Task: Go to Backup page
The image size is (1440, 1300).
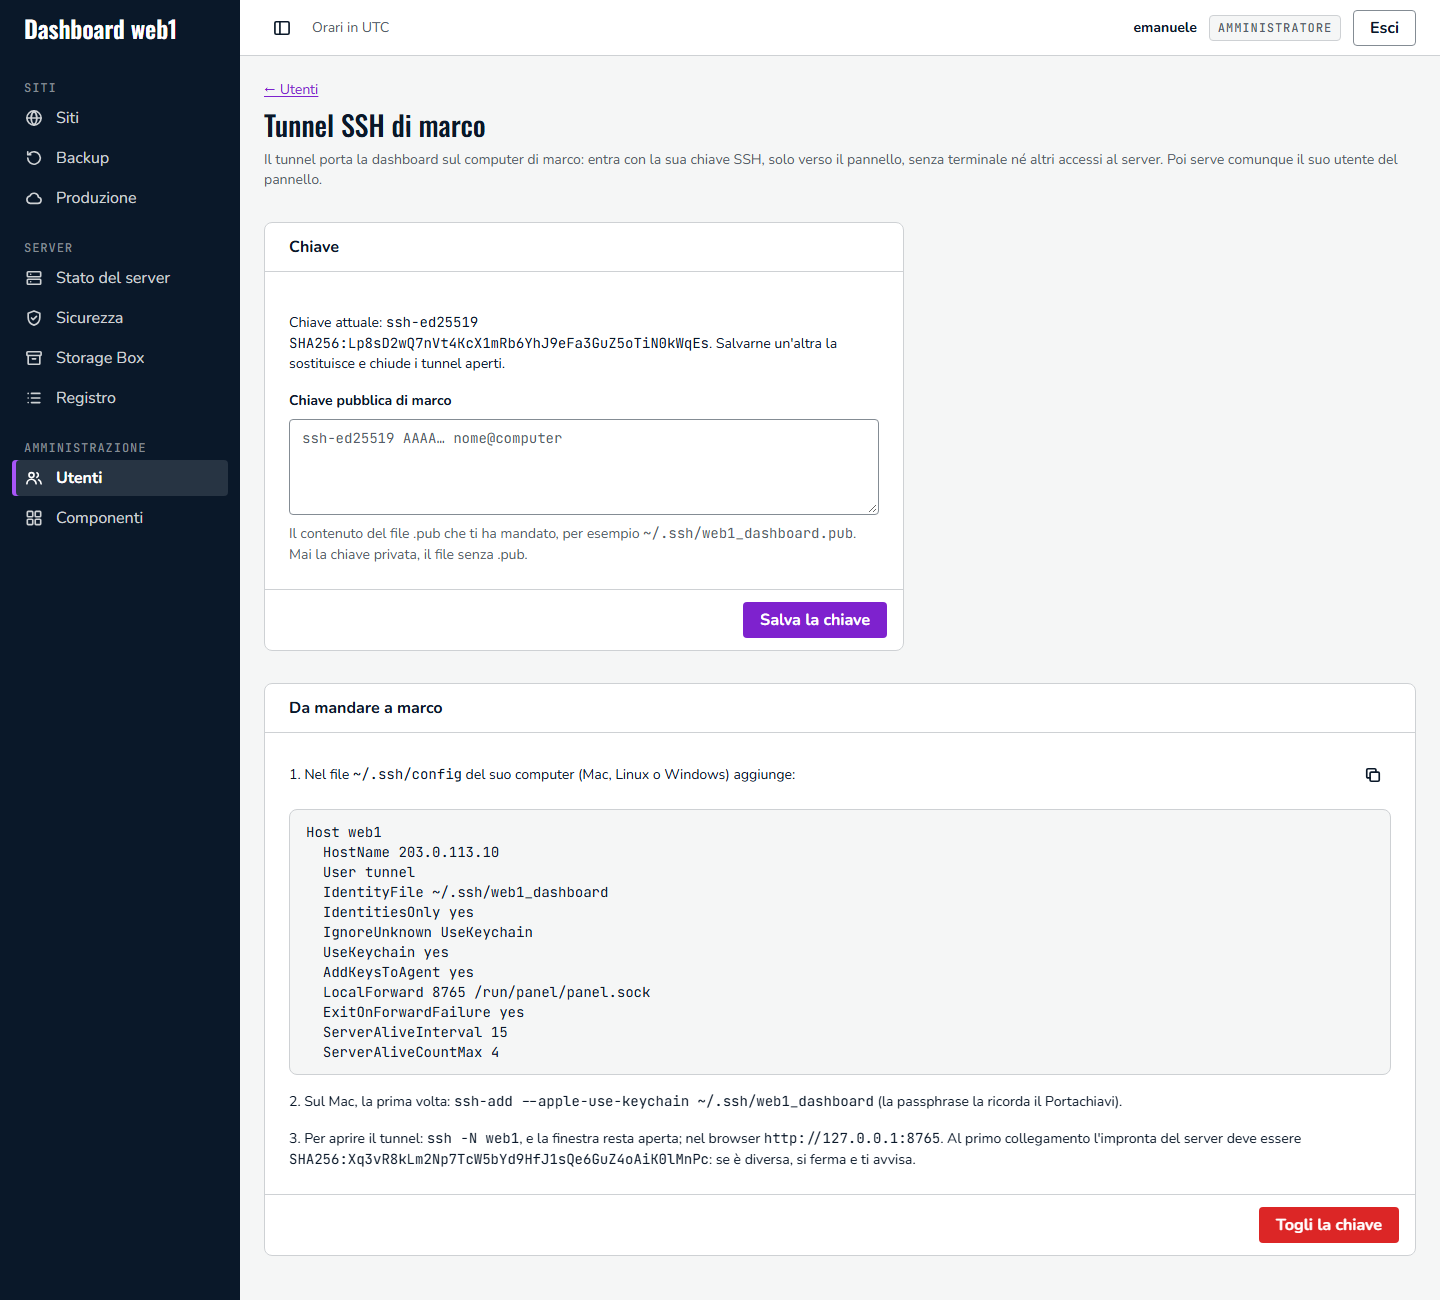Action: pos(120,158)
